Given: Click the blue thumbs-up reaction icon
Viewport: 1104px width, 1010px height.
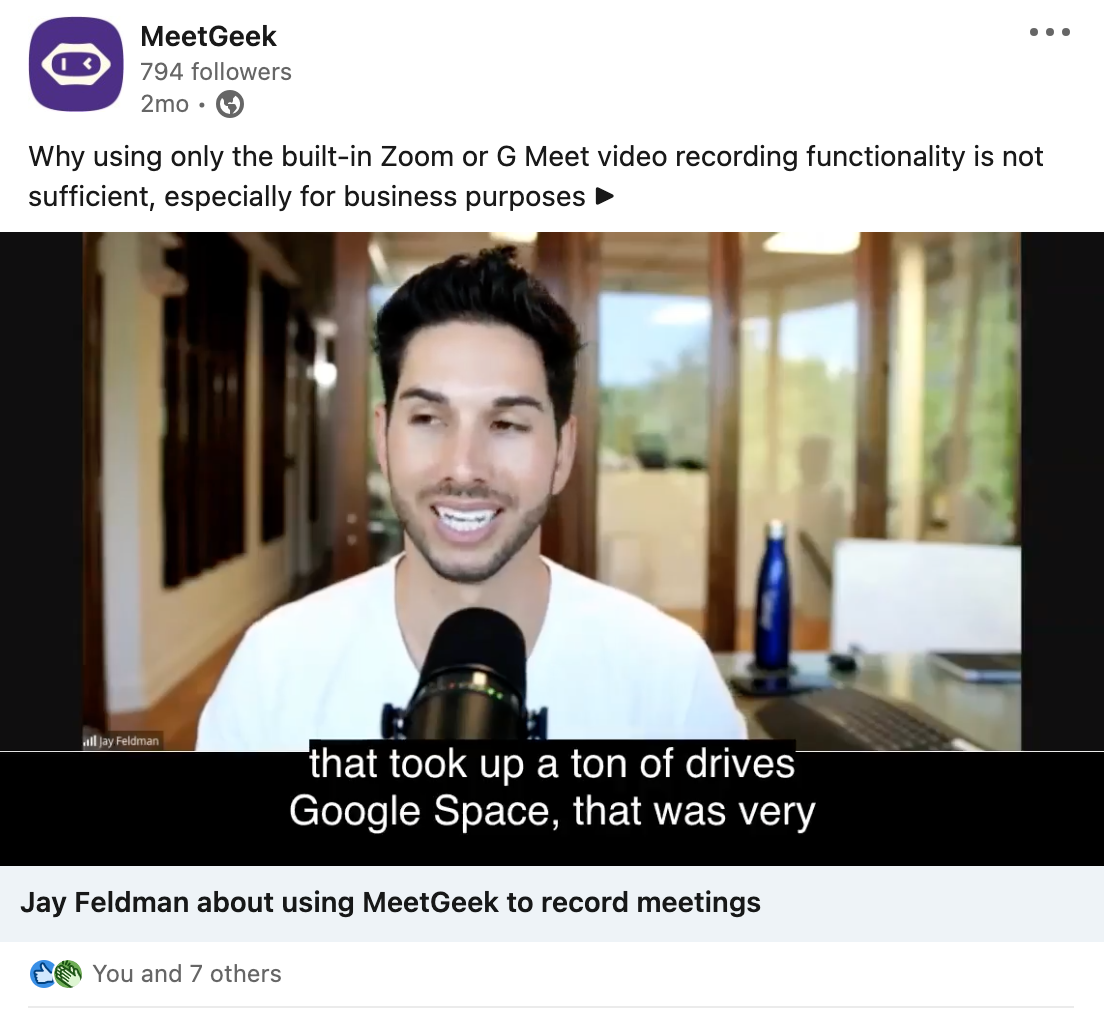Looking at the screenshot, I should click(43, 974).
